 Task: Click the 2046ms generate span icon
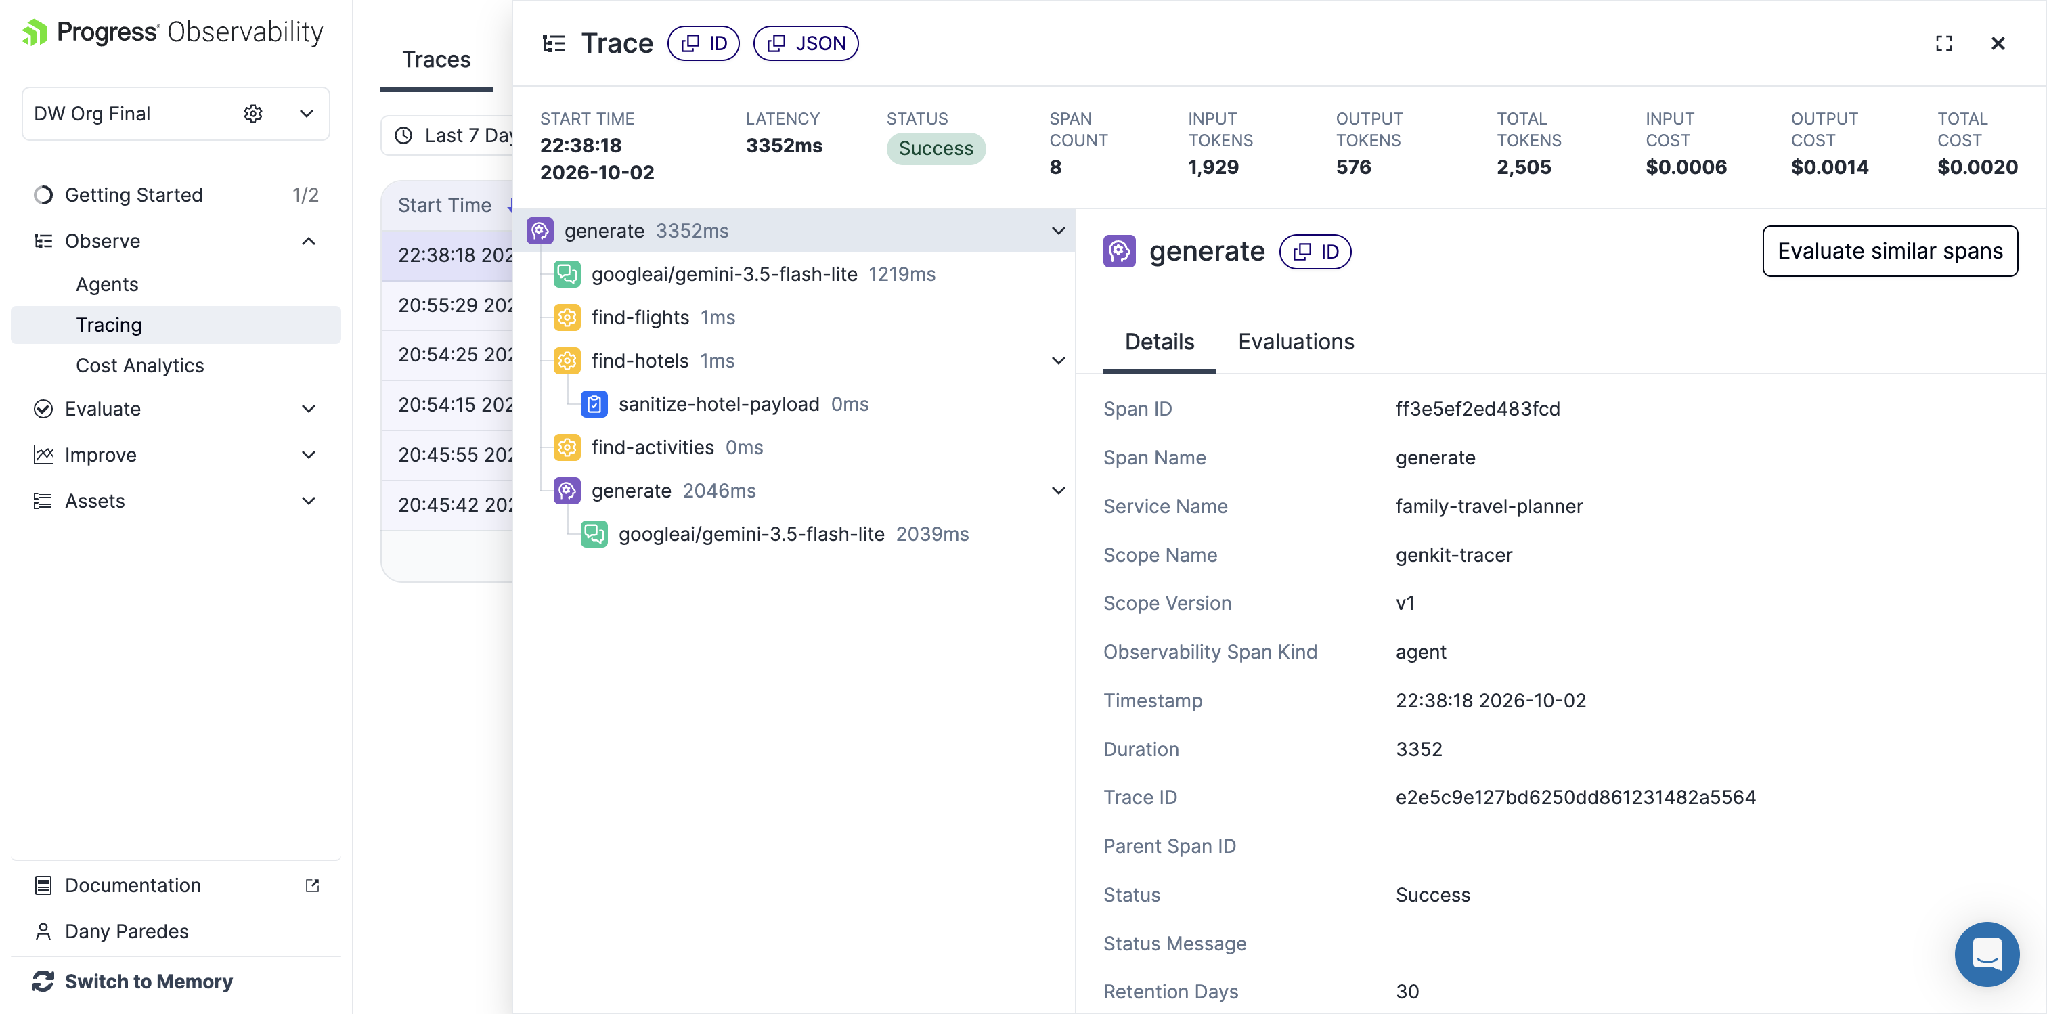[x=567, y=491]
